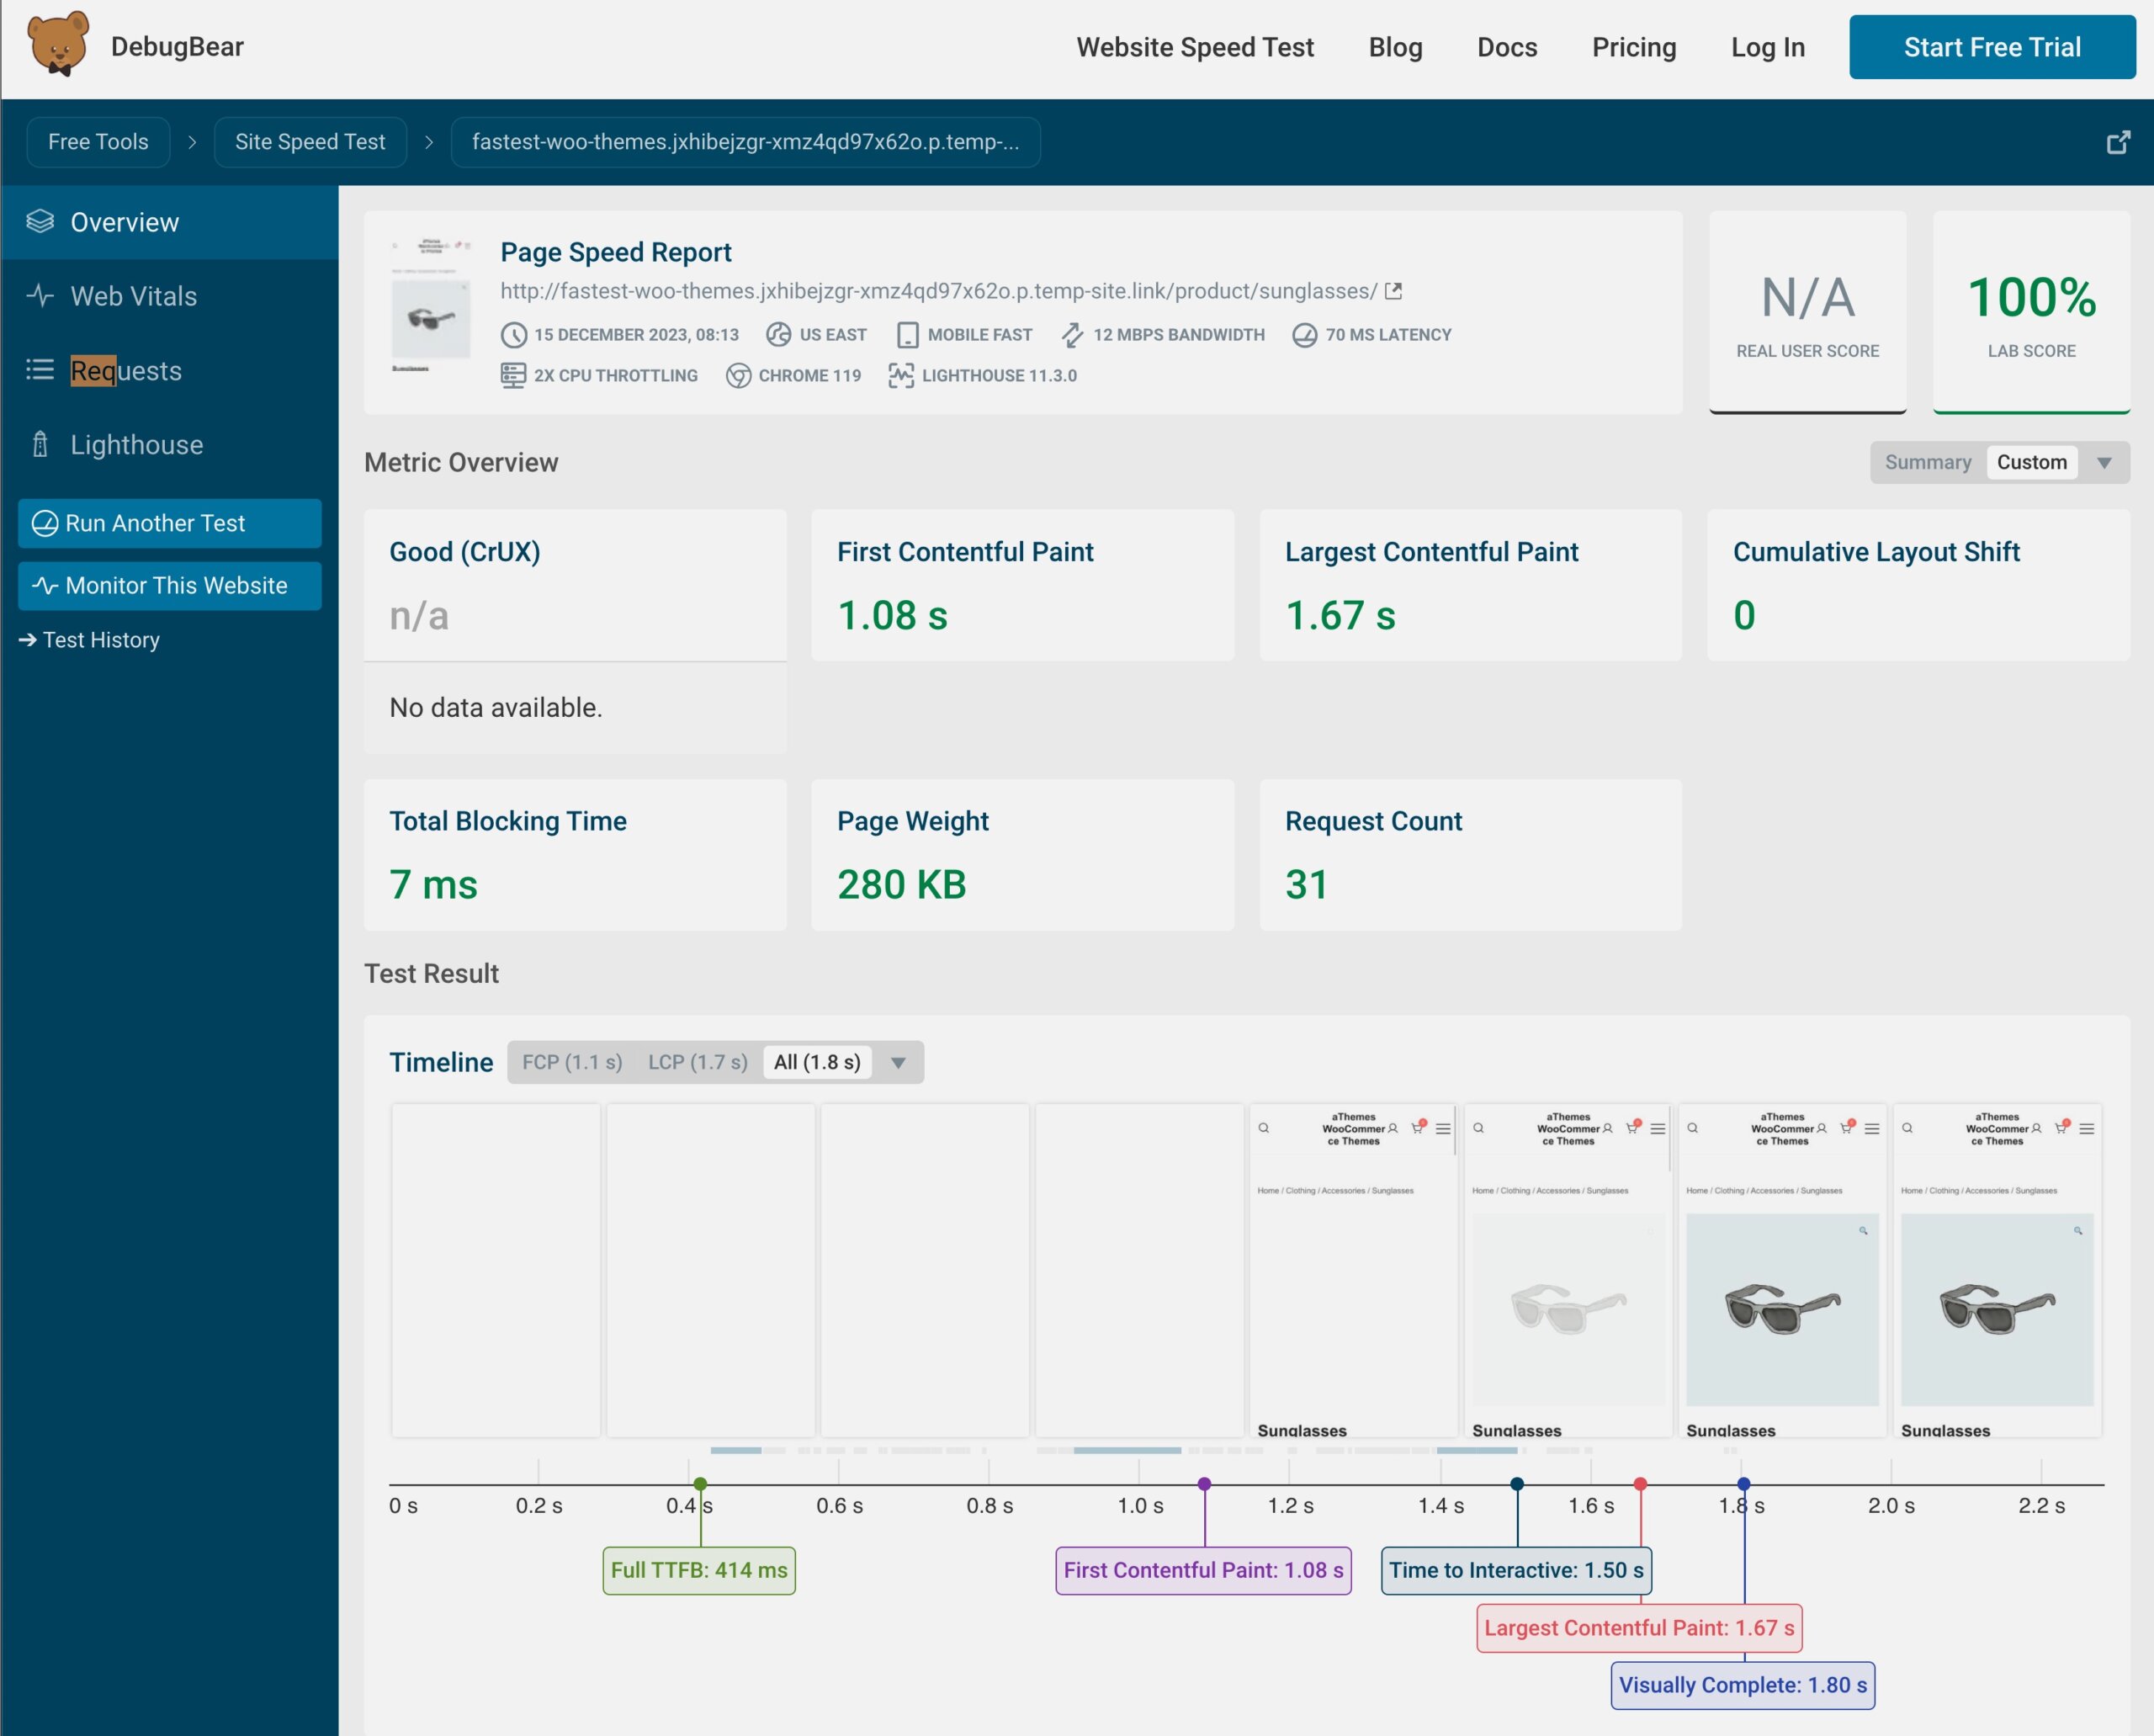This screenshot has width=2154, height=1736.
Task: Click Run Another Test button
Action: point(170,523)
